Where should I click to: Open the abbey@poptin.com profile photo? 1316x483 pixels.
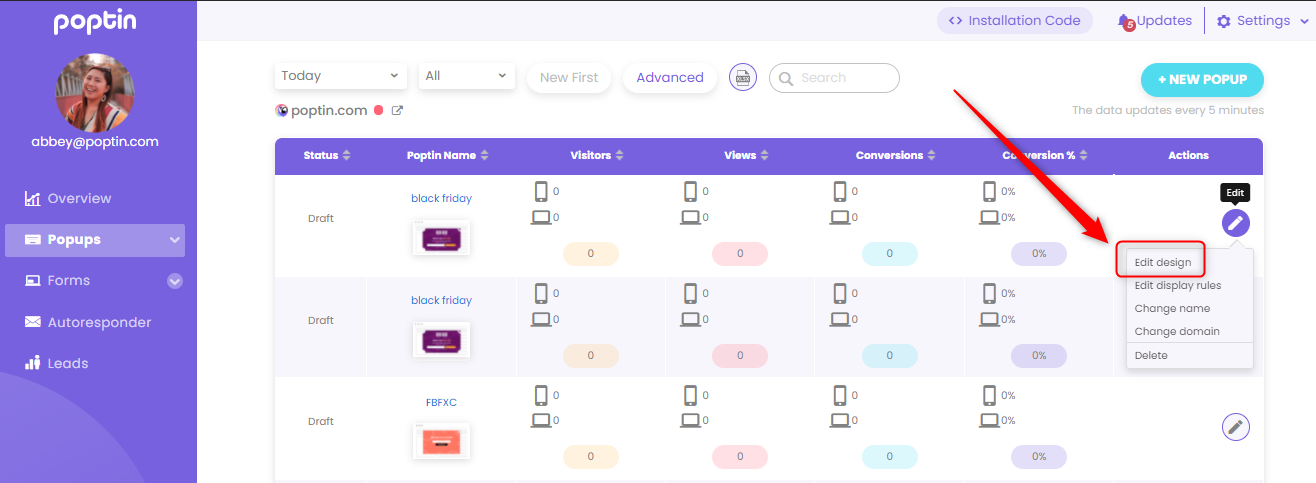coord(95,92)
